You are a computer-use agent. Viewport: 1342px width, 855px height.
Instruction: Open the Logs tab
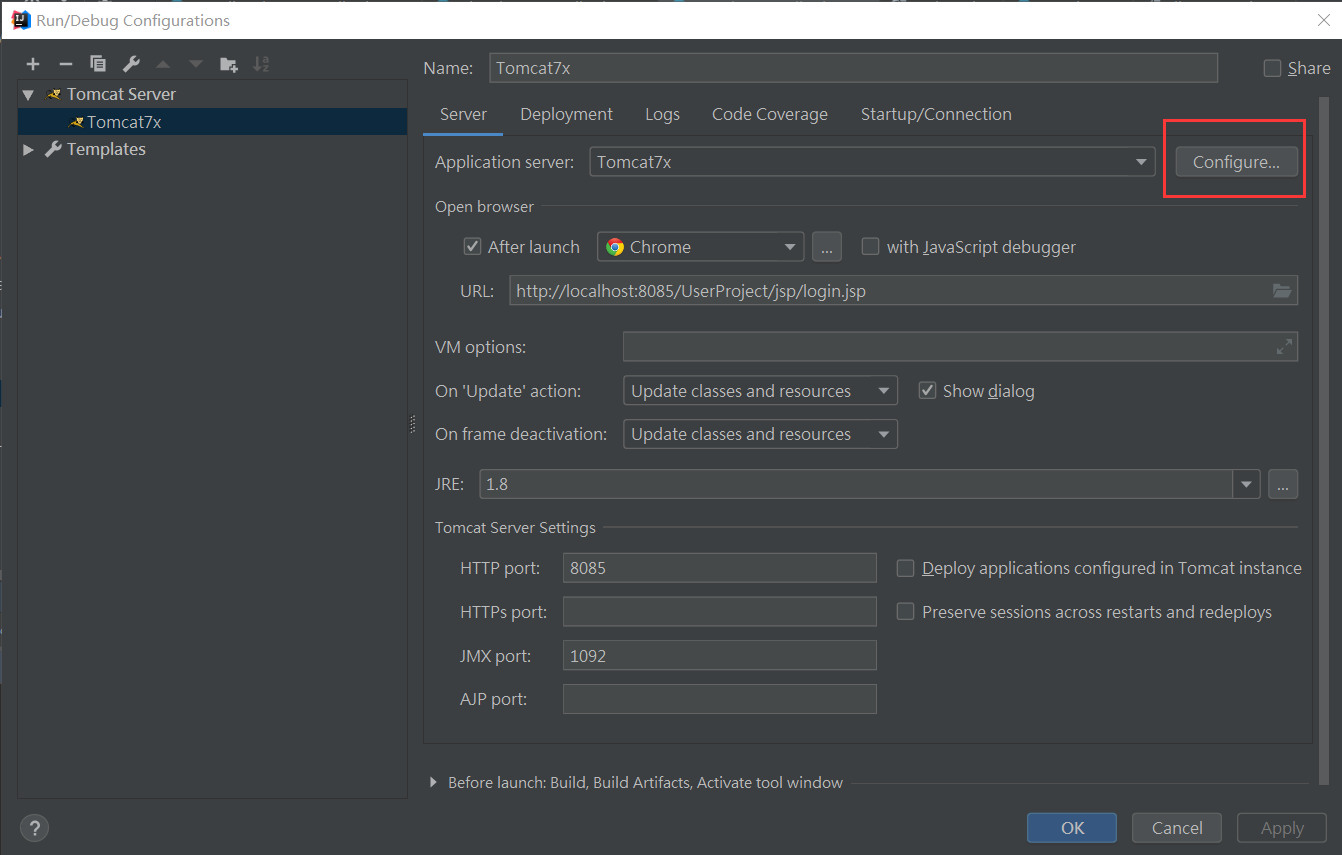tap(662, 114)
